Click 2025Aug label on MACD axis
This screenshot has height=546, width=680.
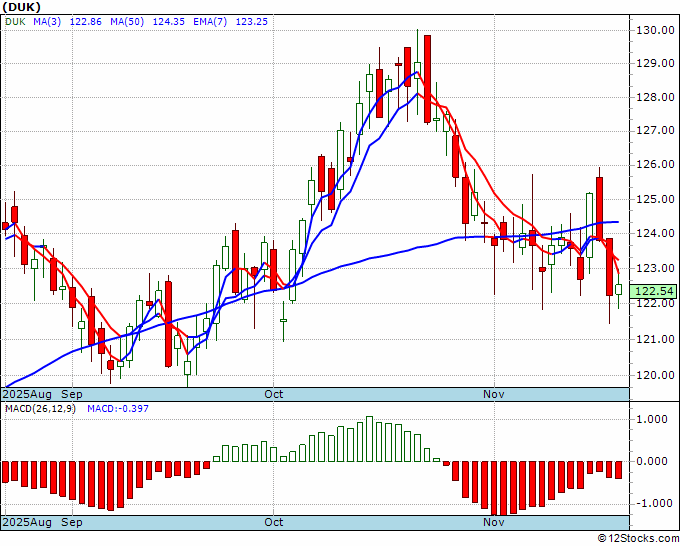tap(27, 522)
